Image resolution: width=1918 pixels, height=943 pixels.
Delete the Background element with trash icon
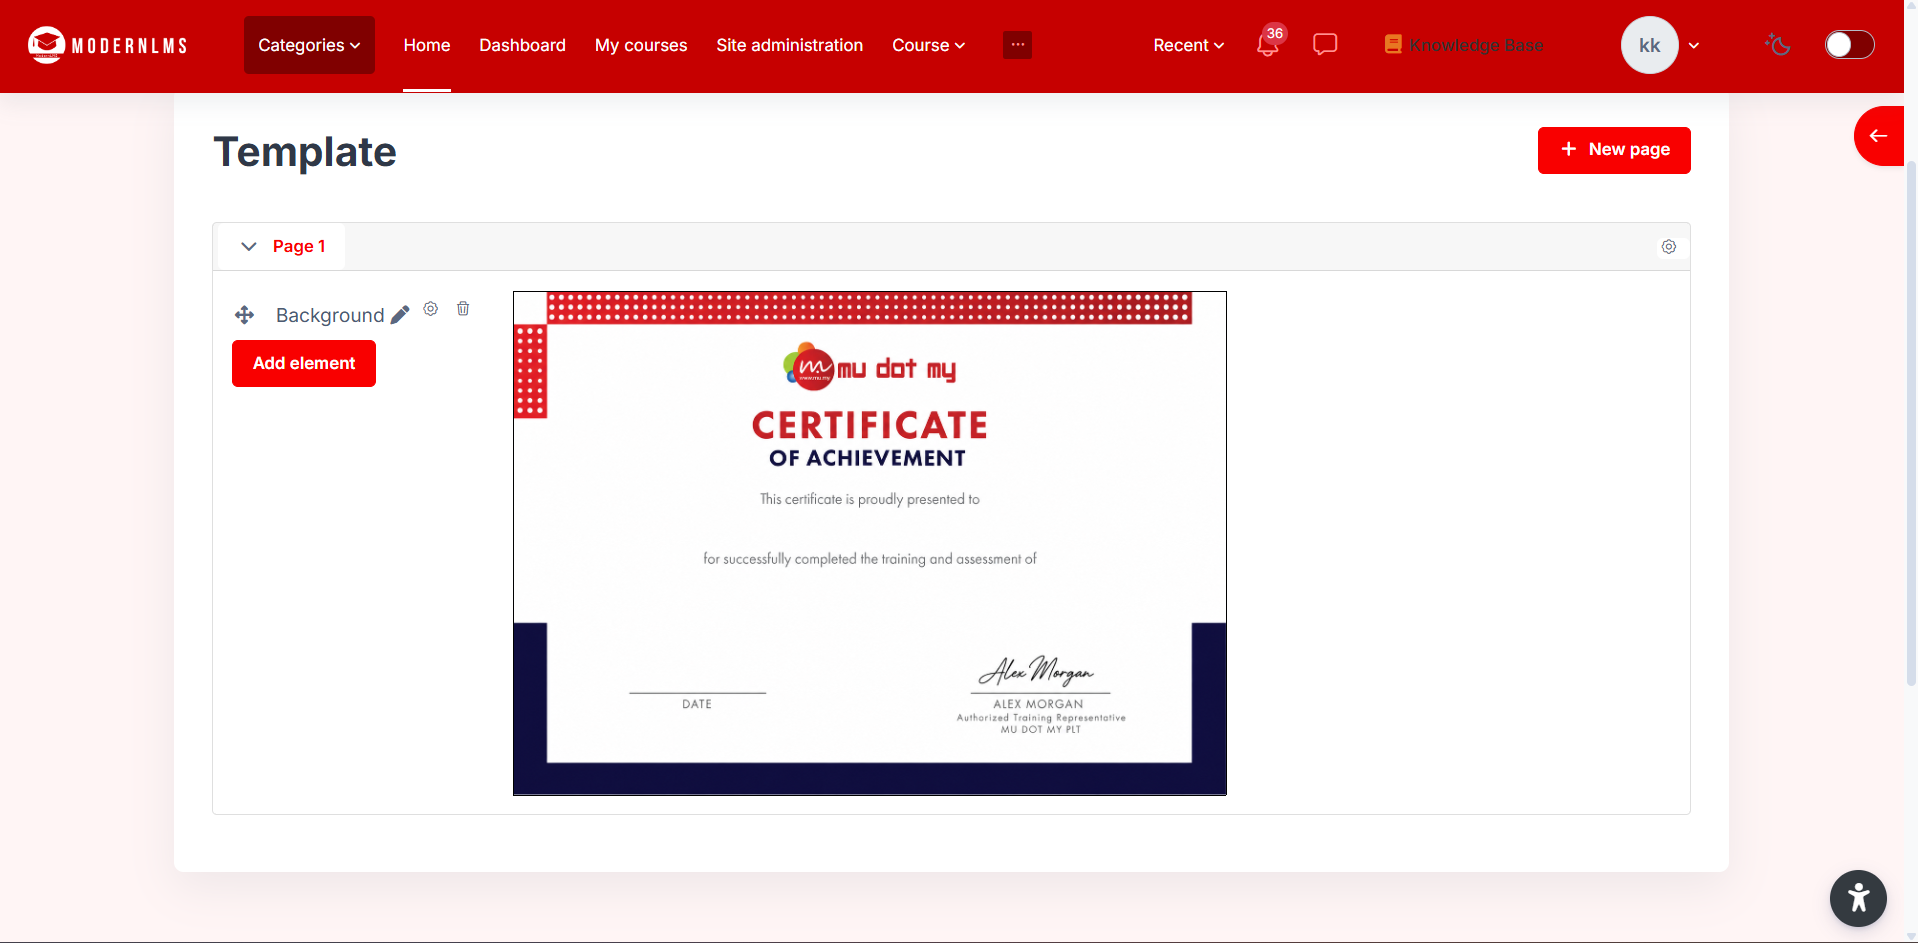point(463,309)
